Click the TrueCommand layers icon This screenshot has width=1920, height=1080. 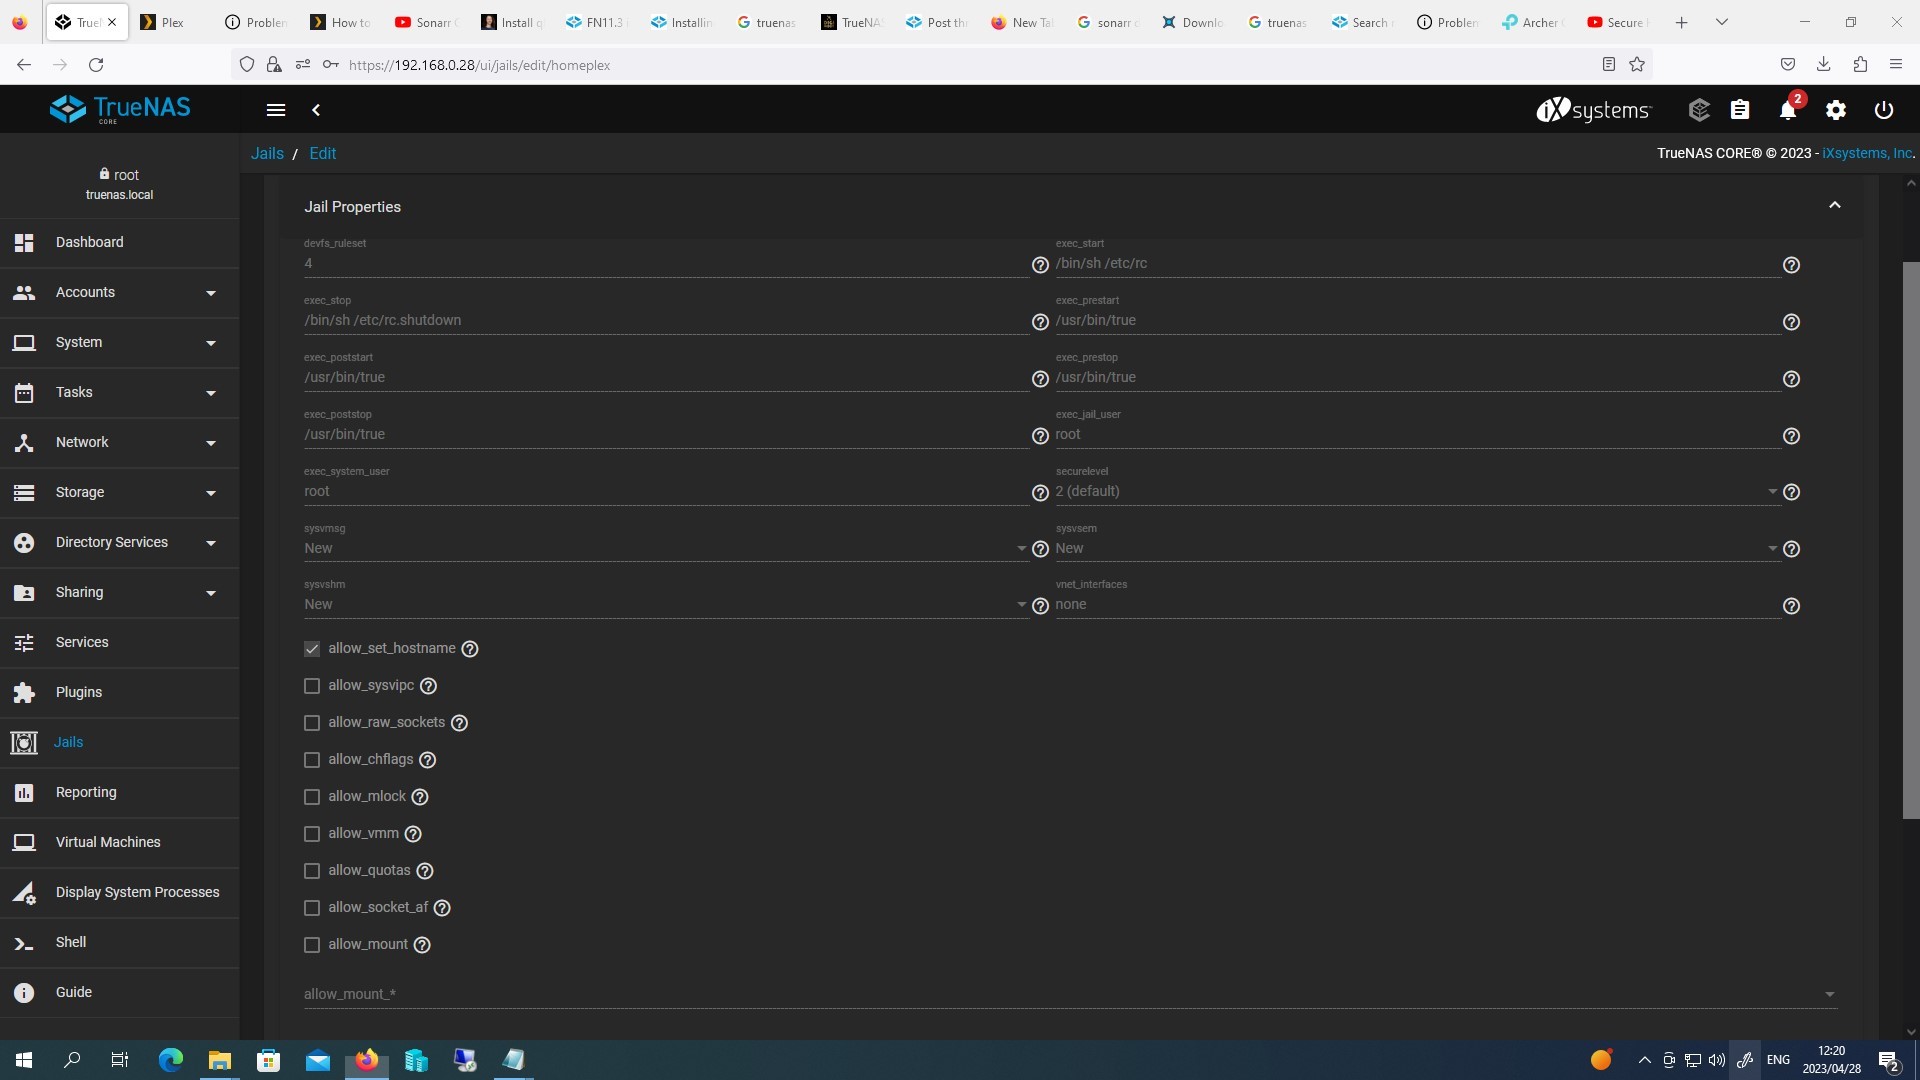(1699, 110)
